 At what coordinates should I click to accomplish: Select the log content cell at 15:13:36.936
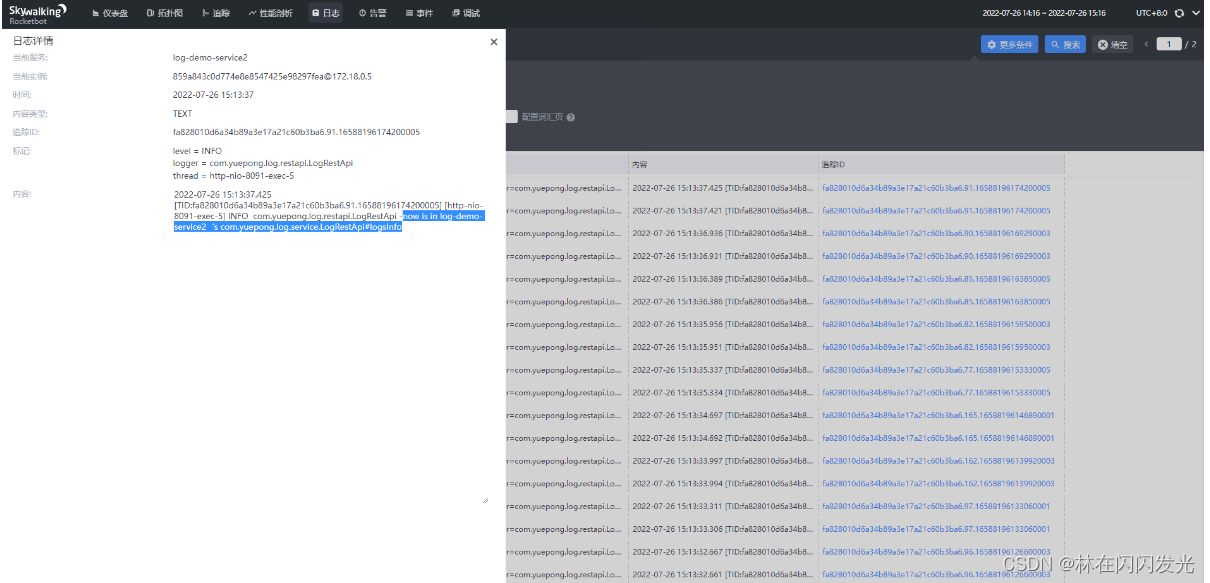click(x=723, y=233)
